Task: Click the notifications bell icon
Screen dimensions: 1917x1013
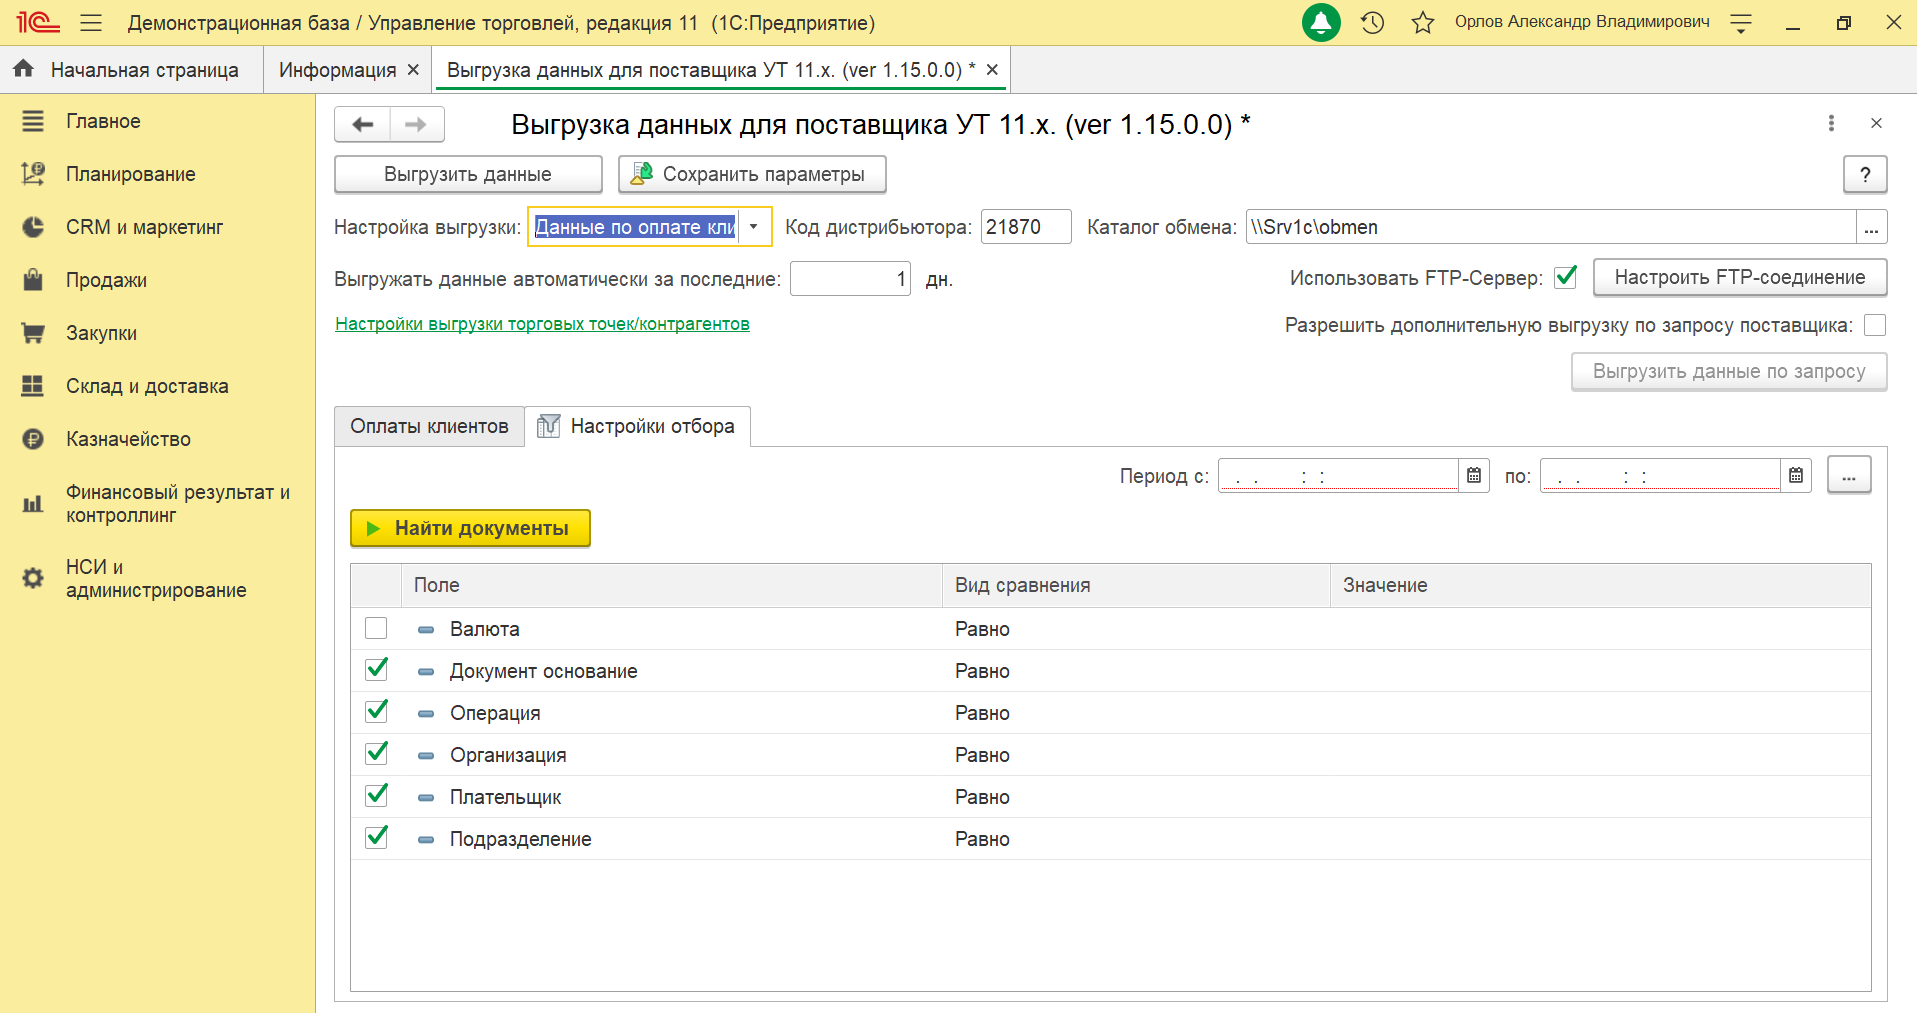Action: [1321, 22]
